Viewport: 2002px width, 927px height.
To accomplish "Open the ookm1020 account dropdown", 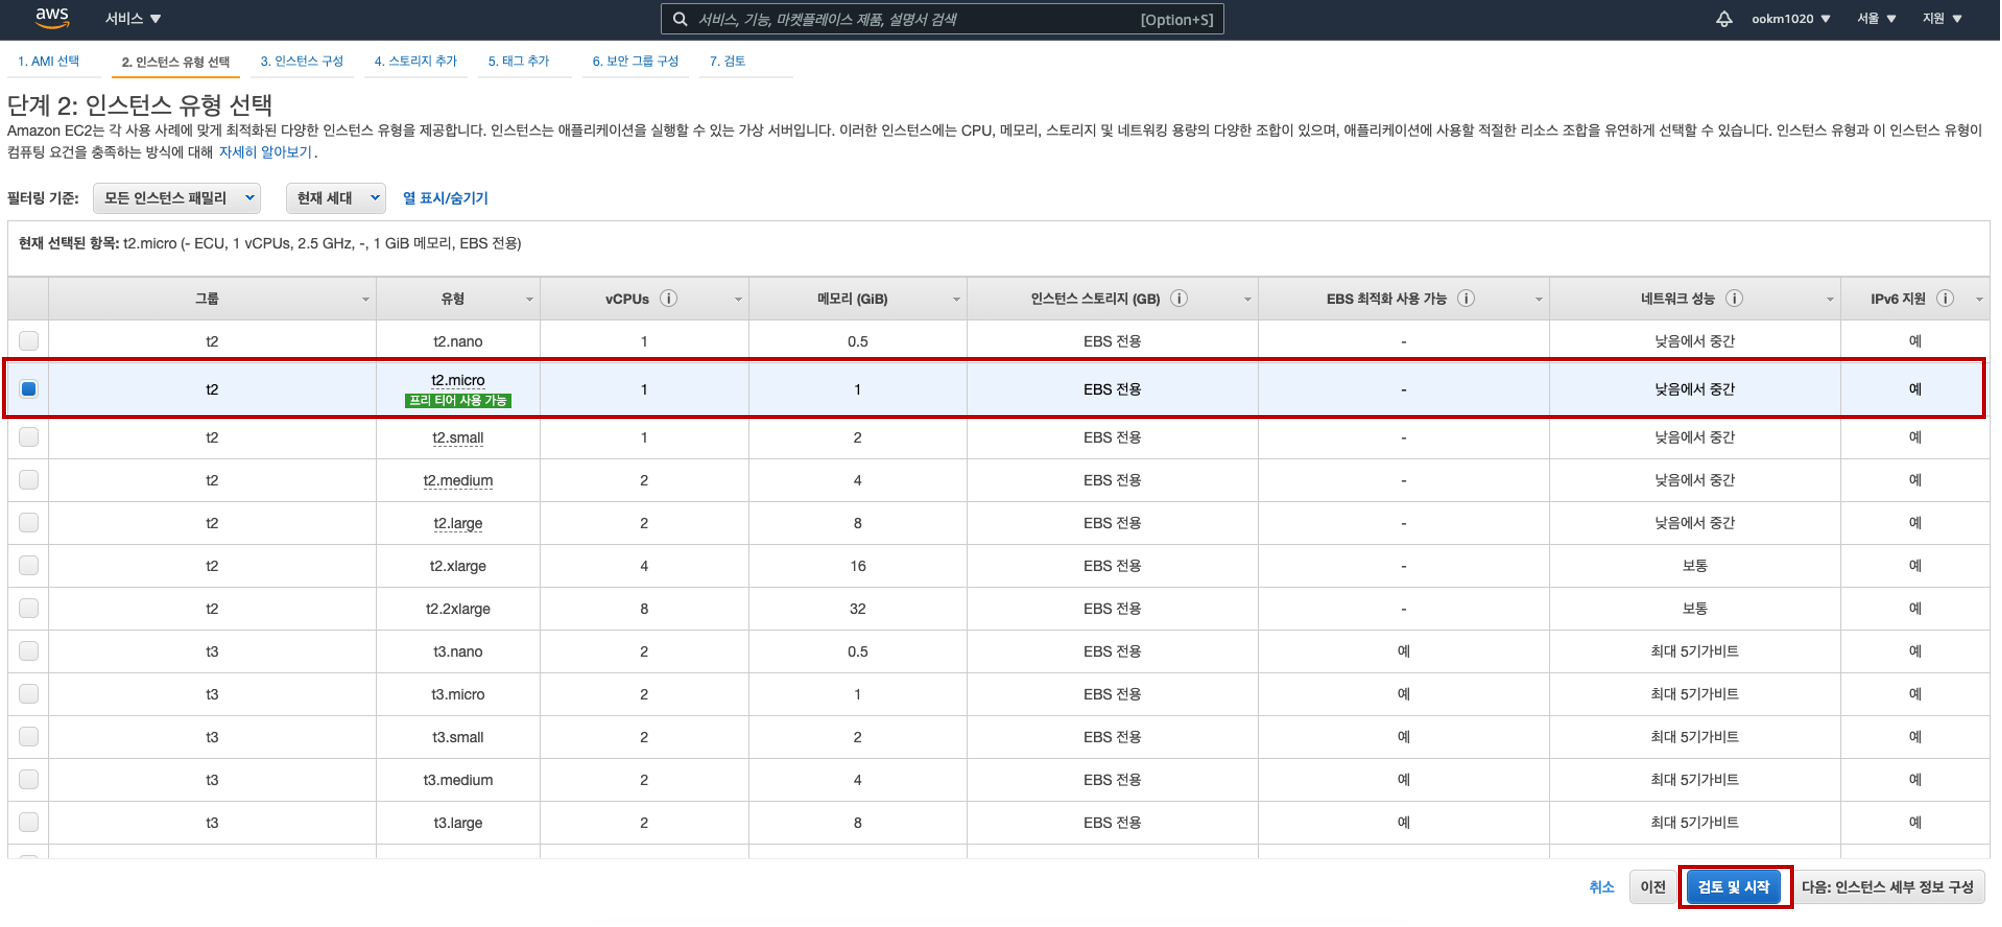I will 1791,19.
